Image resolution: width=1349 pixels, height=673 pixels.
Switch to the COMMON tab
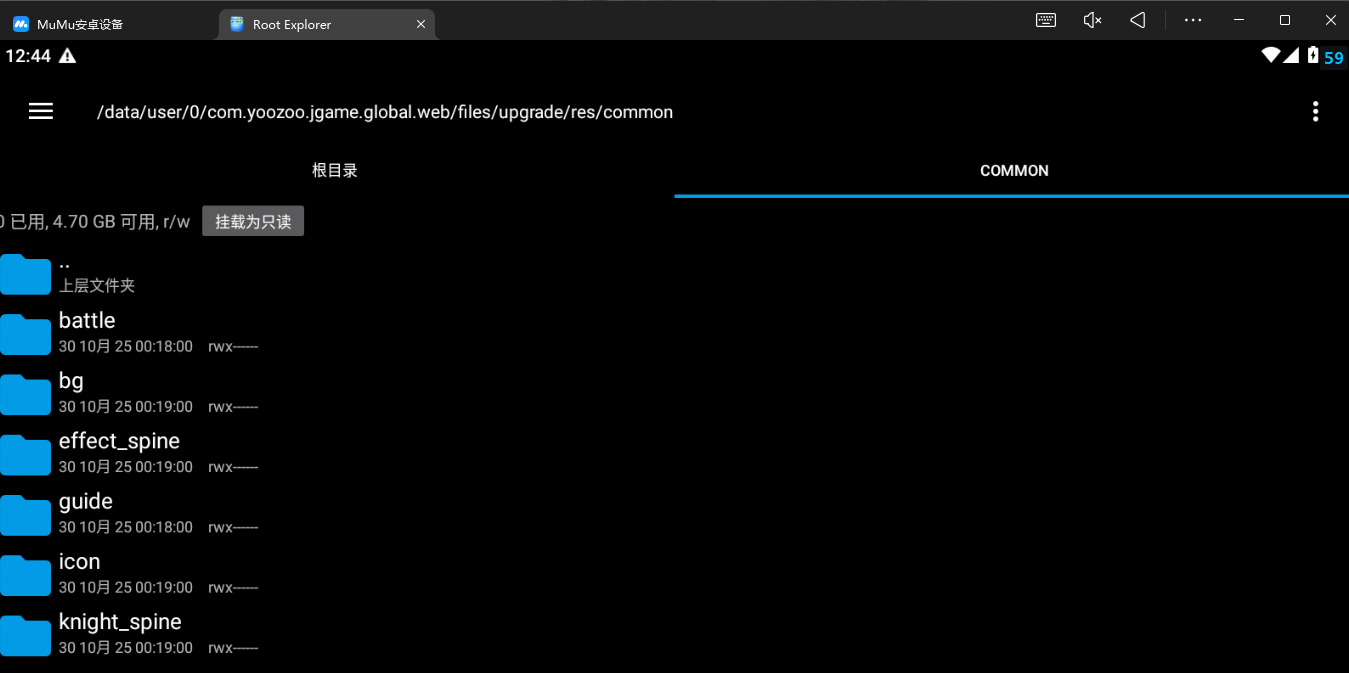(1014, 171)
